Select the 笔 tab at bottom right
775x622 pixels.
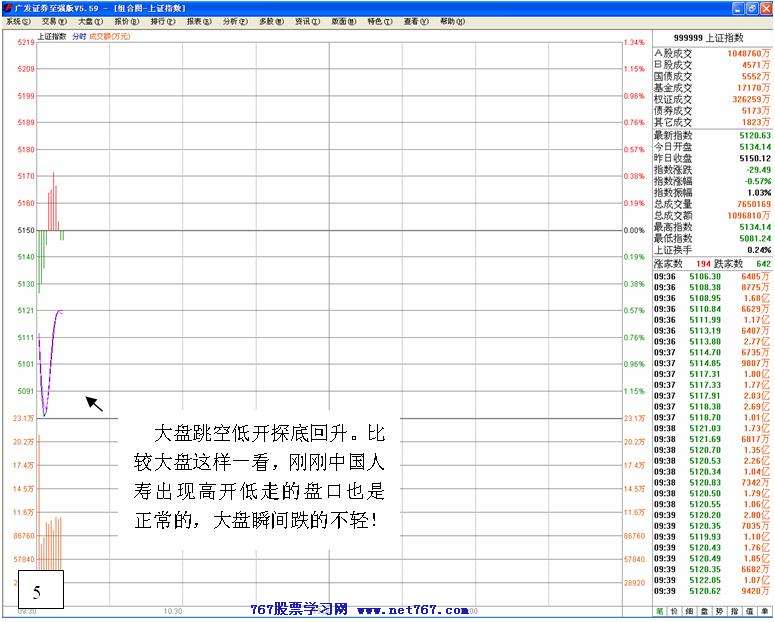pos(661,610)
